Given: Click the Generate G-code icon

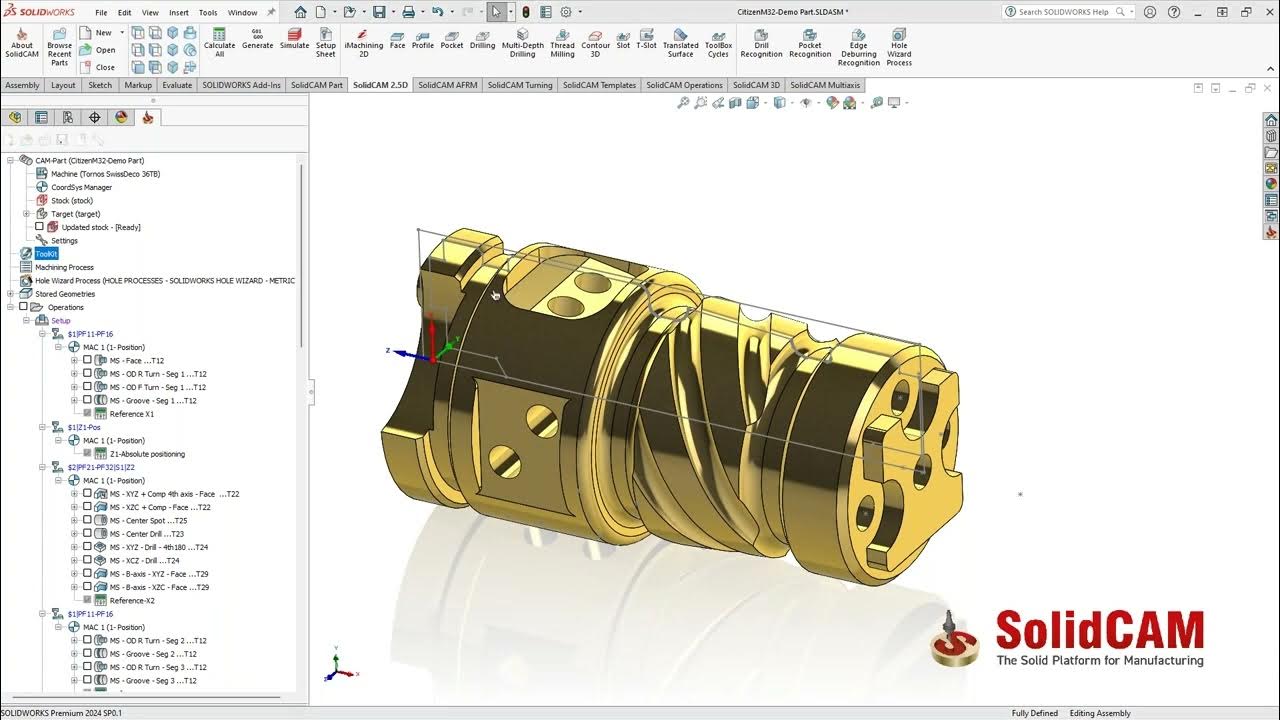Looking at the screenshot, I should click(x=257, y=33).
